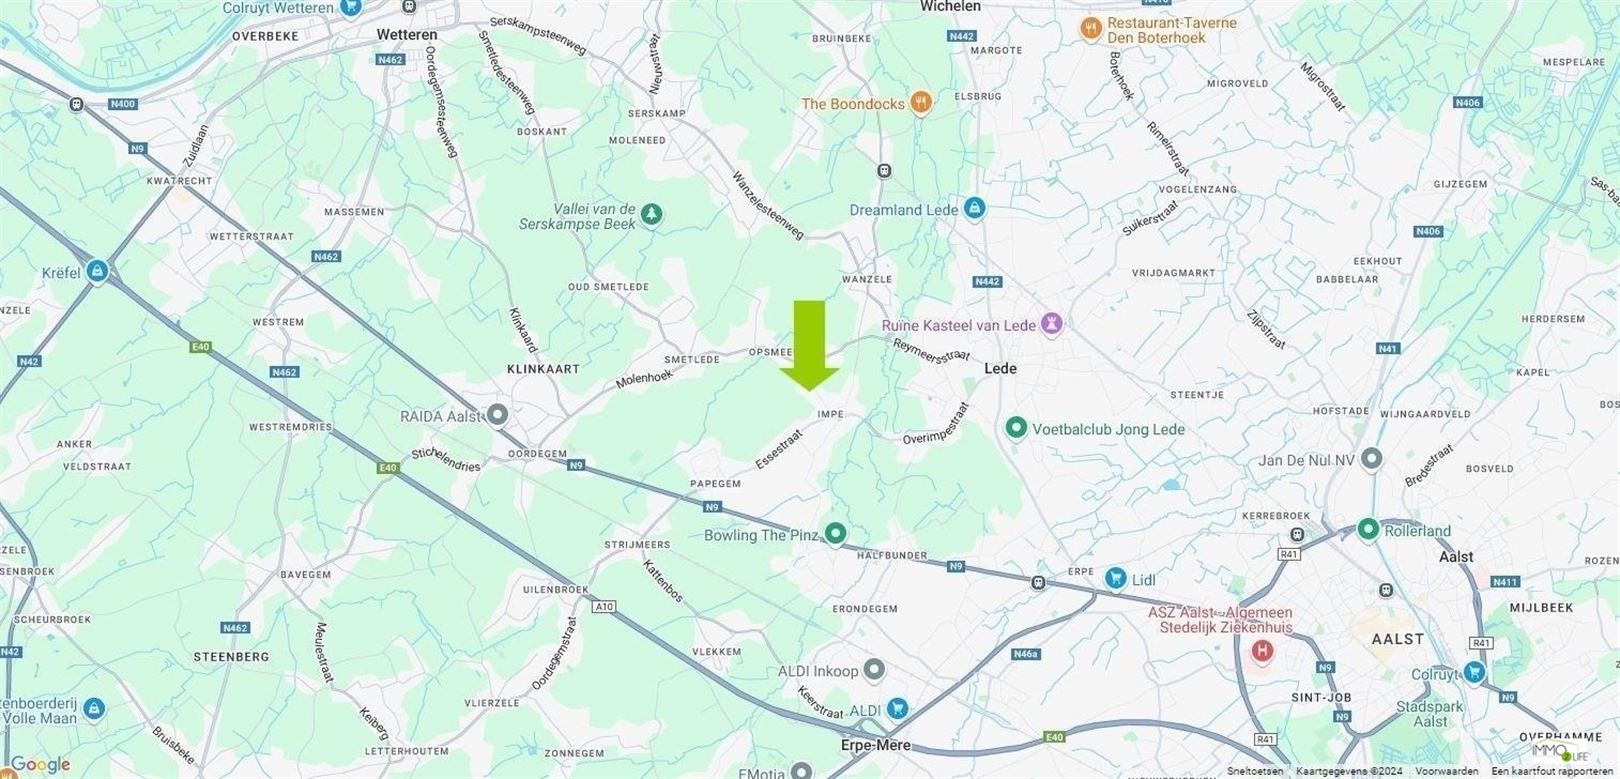Click Vallei van de Serskampse Beek park icon
Screen dimensions: 1620x779
pyautogui.click(x=651, y=213)
